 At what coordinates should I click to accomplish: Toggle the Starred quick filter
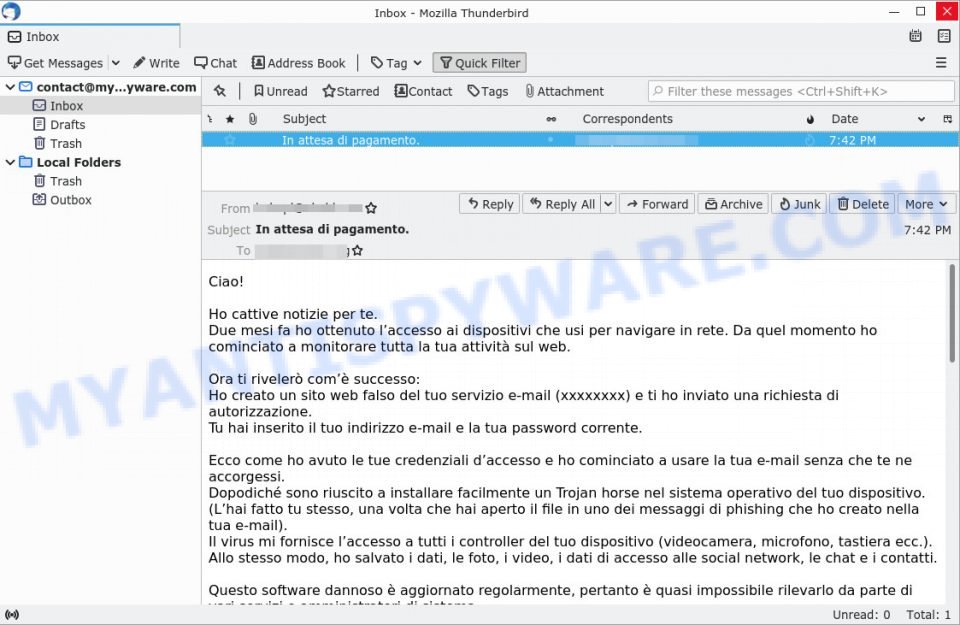point(351,91)
